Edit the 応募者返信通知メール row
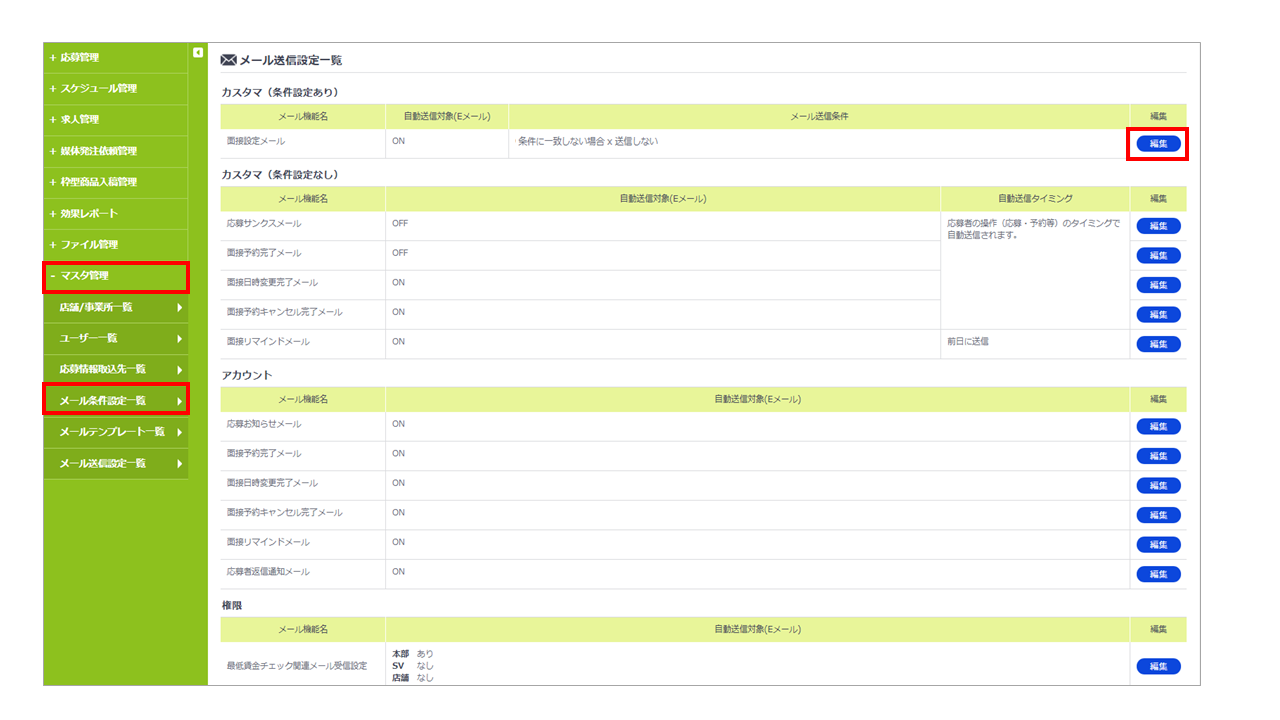This screenshot has width=1280, height=720. tap(1158, 574)
